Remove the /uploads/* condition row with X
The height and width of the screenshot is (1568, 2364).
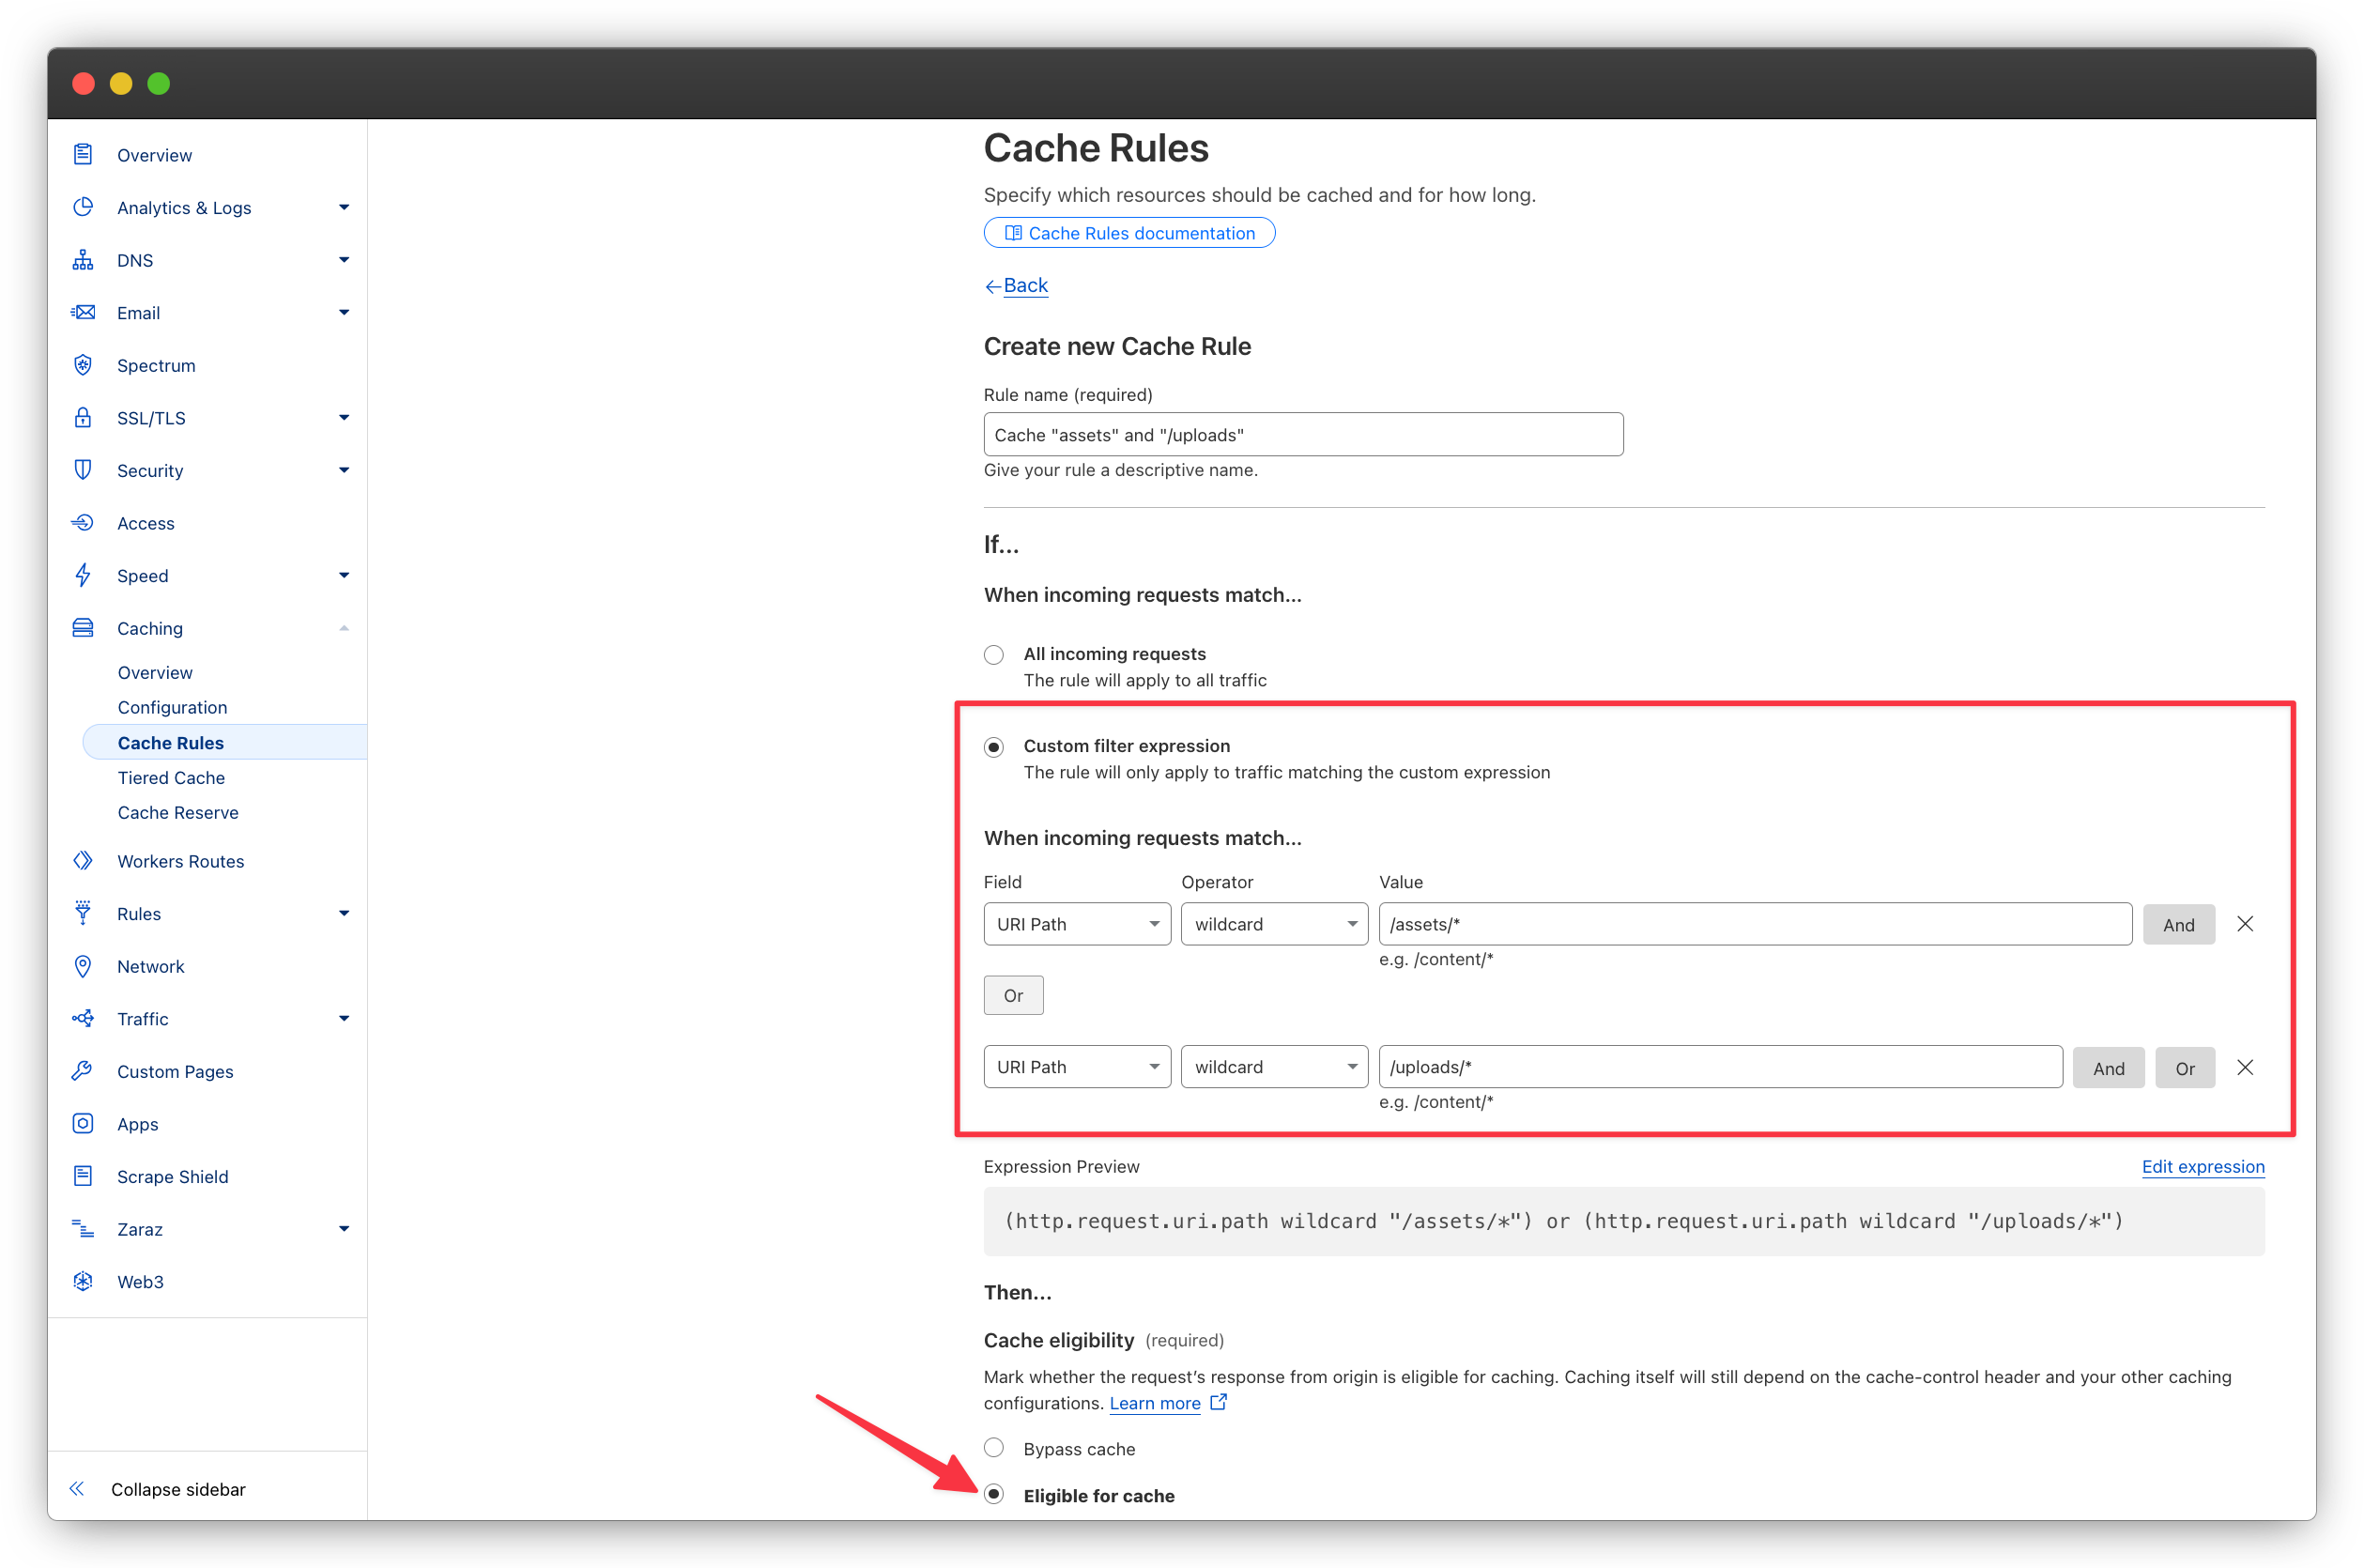click(2245, 1067)
